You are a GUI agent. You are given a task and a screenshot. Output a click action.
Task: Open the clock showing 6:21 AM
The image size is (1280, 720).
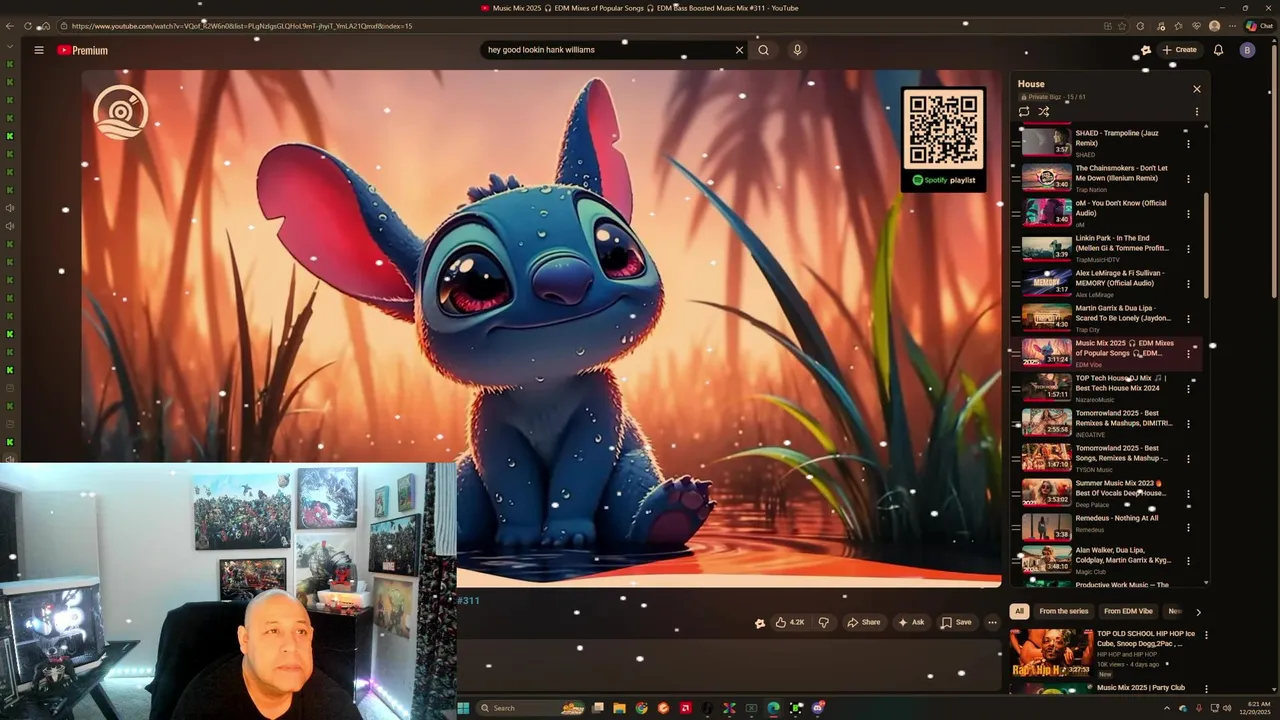1256,708
